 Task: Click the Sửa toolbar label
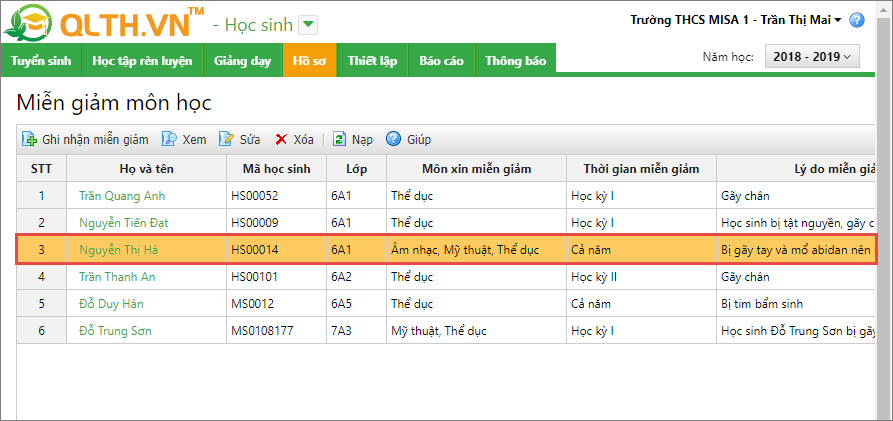click(x=250, y=140)
